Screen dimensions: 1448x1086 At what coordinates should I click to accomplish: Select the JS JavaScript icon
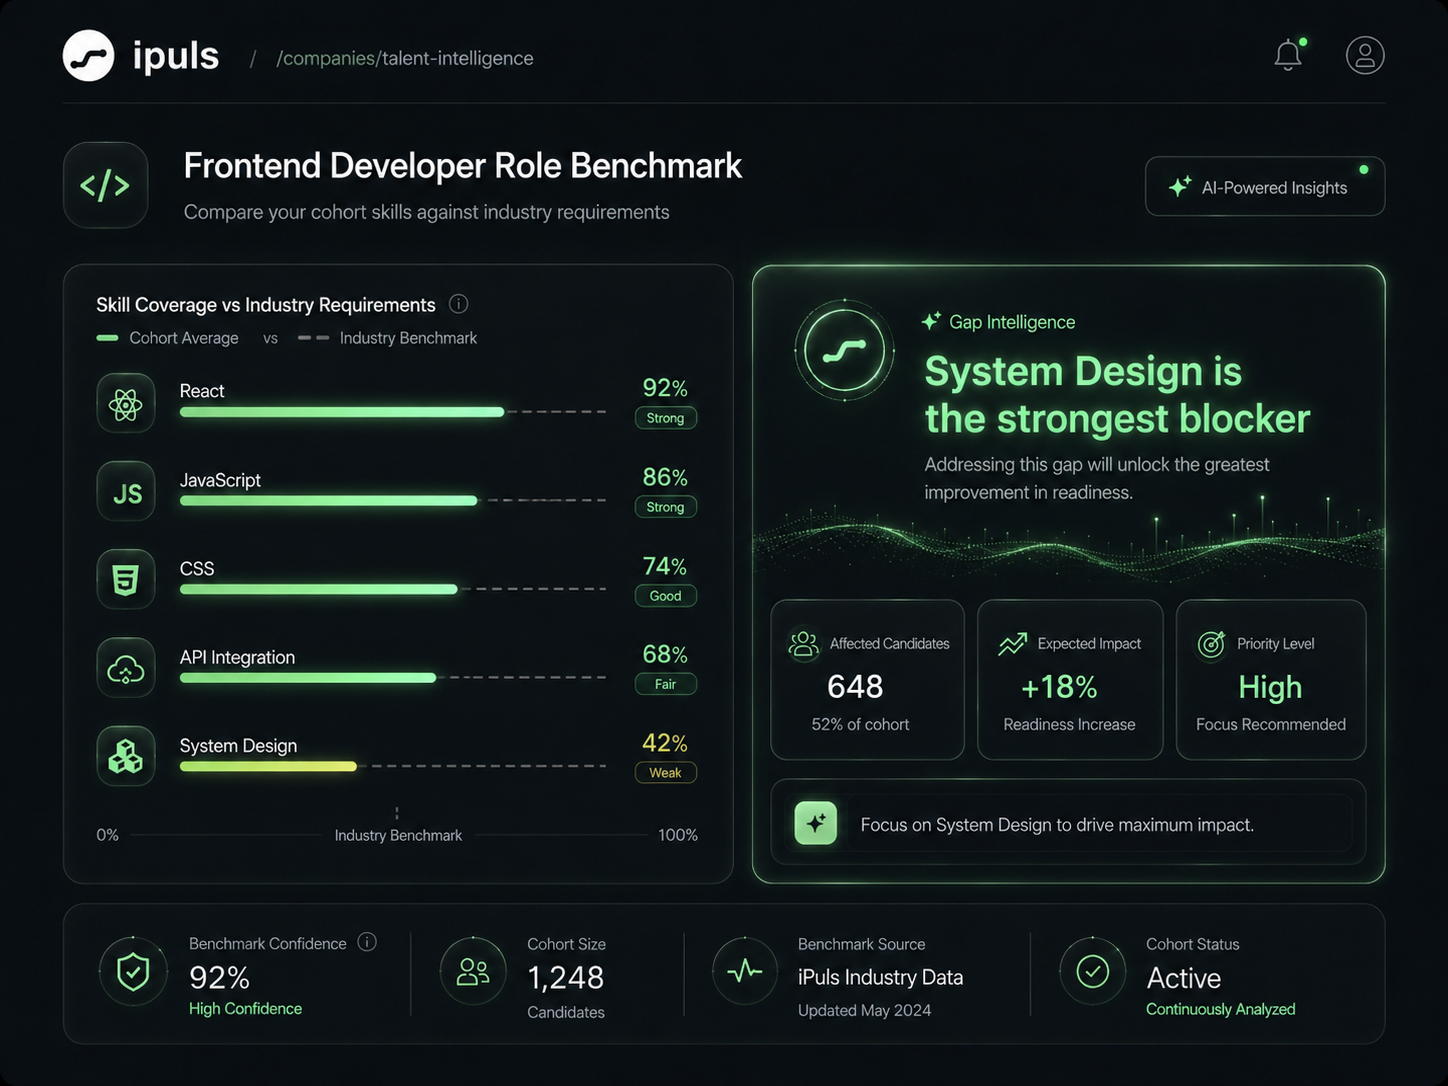click(x=126, y=491)
